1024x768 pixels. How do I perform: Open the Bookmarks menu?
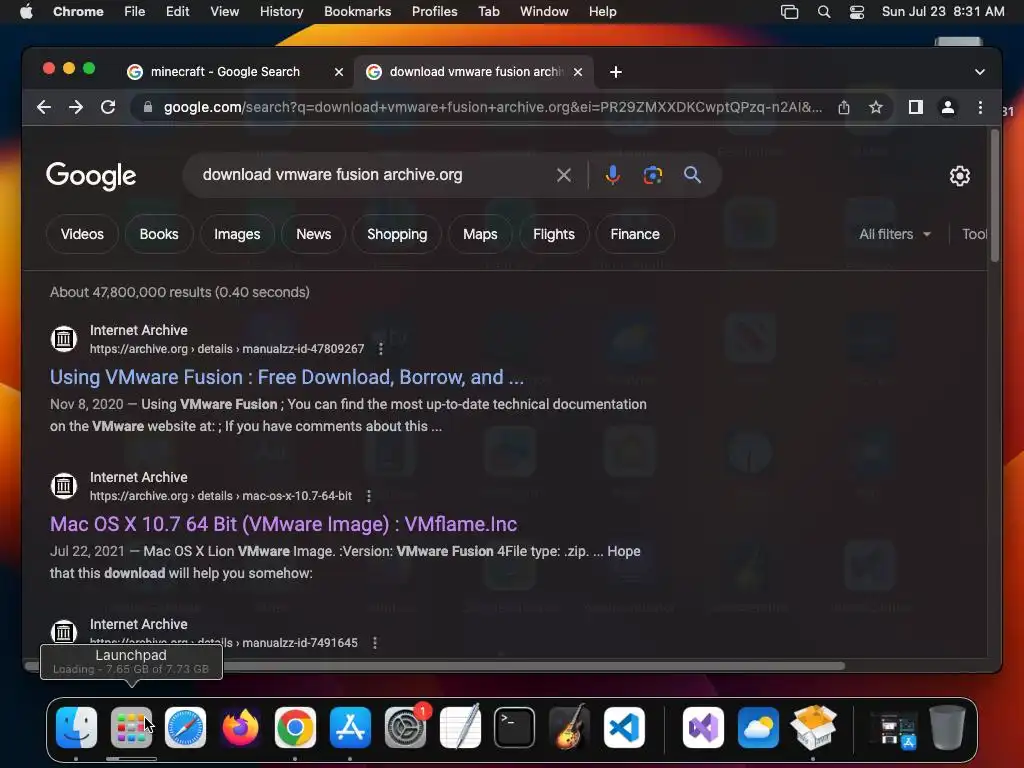tap(357, 12)
